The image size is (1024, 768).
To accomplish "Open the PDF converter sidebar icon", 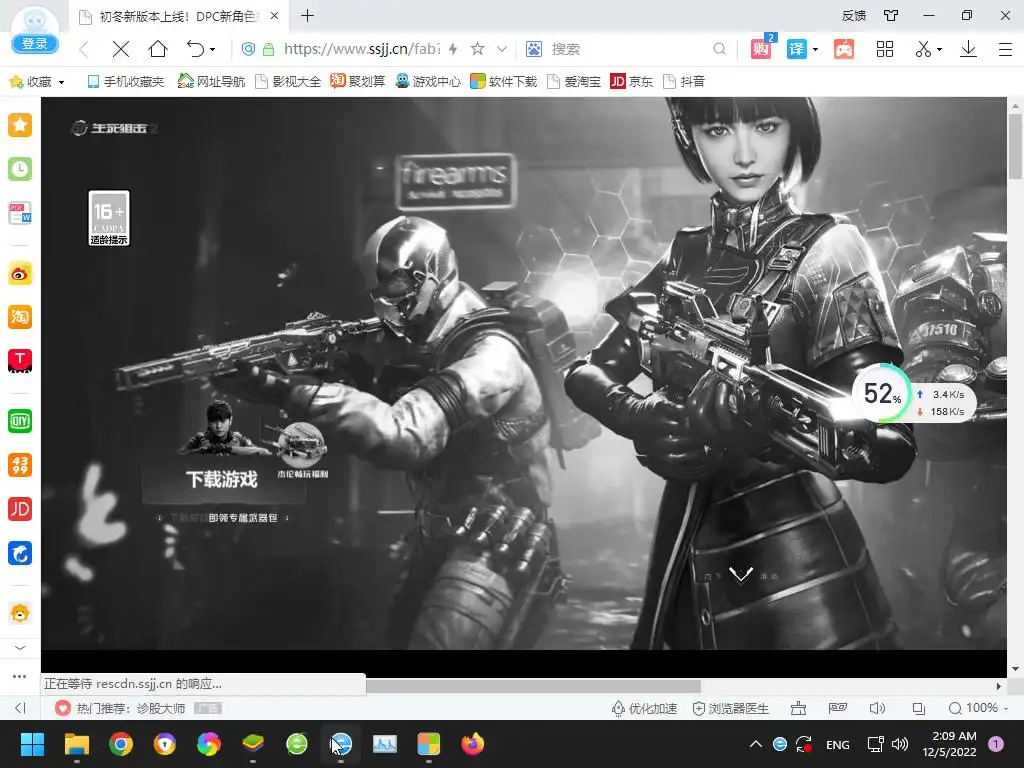I will tap(20, 213).
